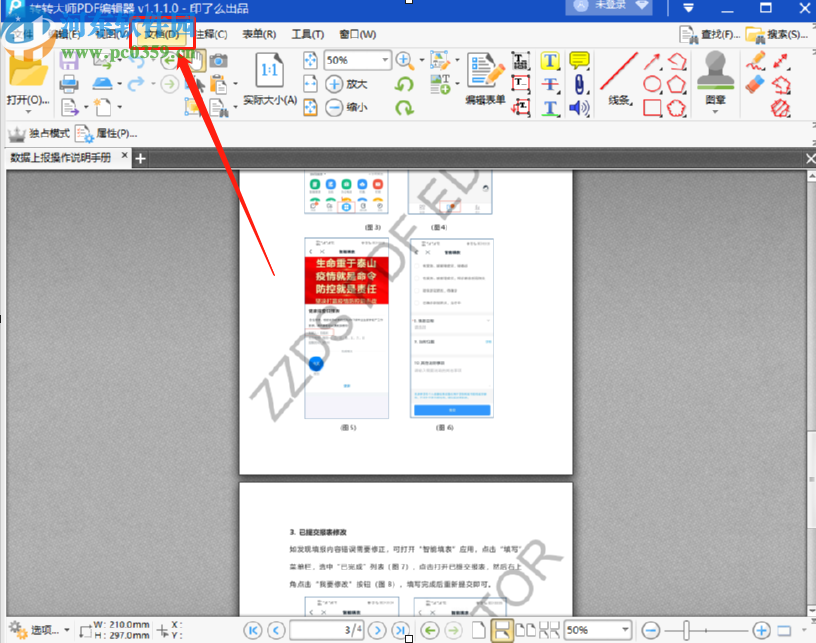Open the toolbar zoom level 50% dropdown

pyautogui.click(x=386, y=60)
